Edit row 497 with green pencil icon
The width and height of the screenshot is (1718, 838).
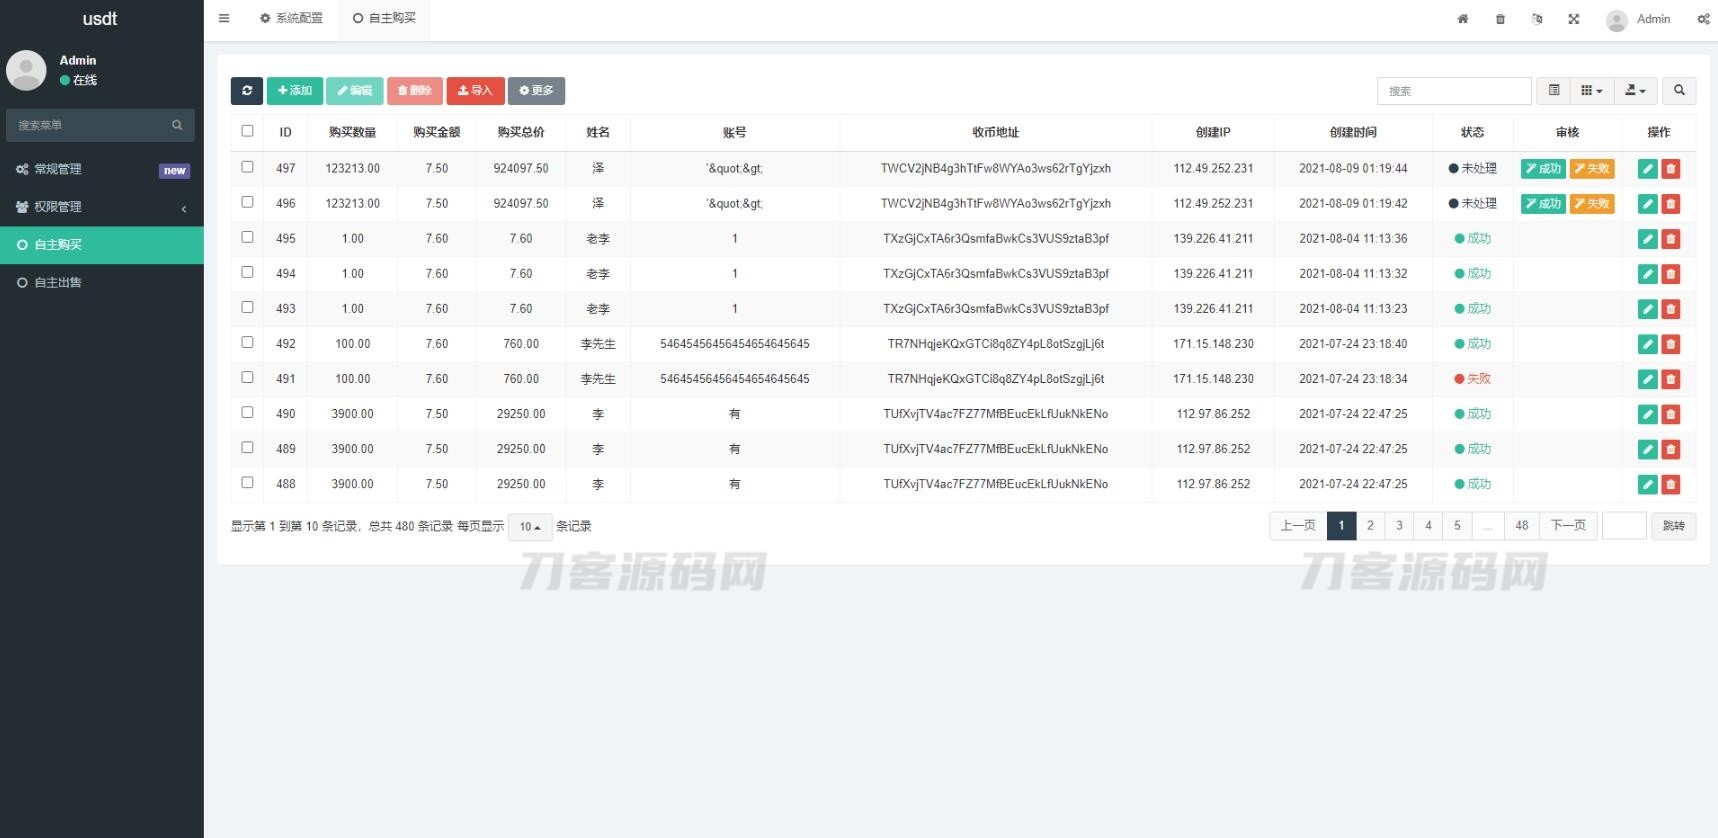coord(1648,169)
